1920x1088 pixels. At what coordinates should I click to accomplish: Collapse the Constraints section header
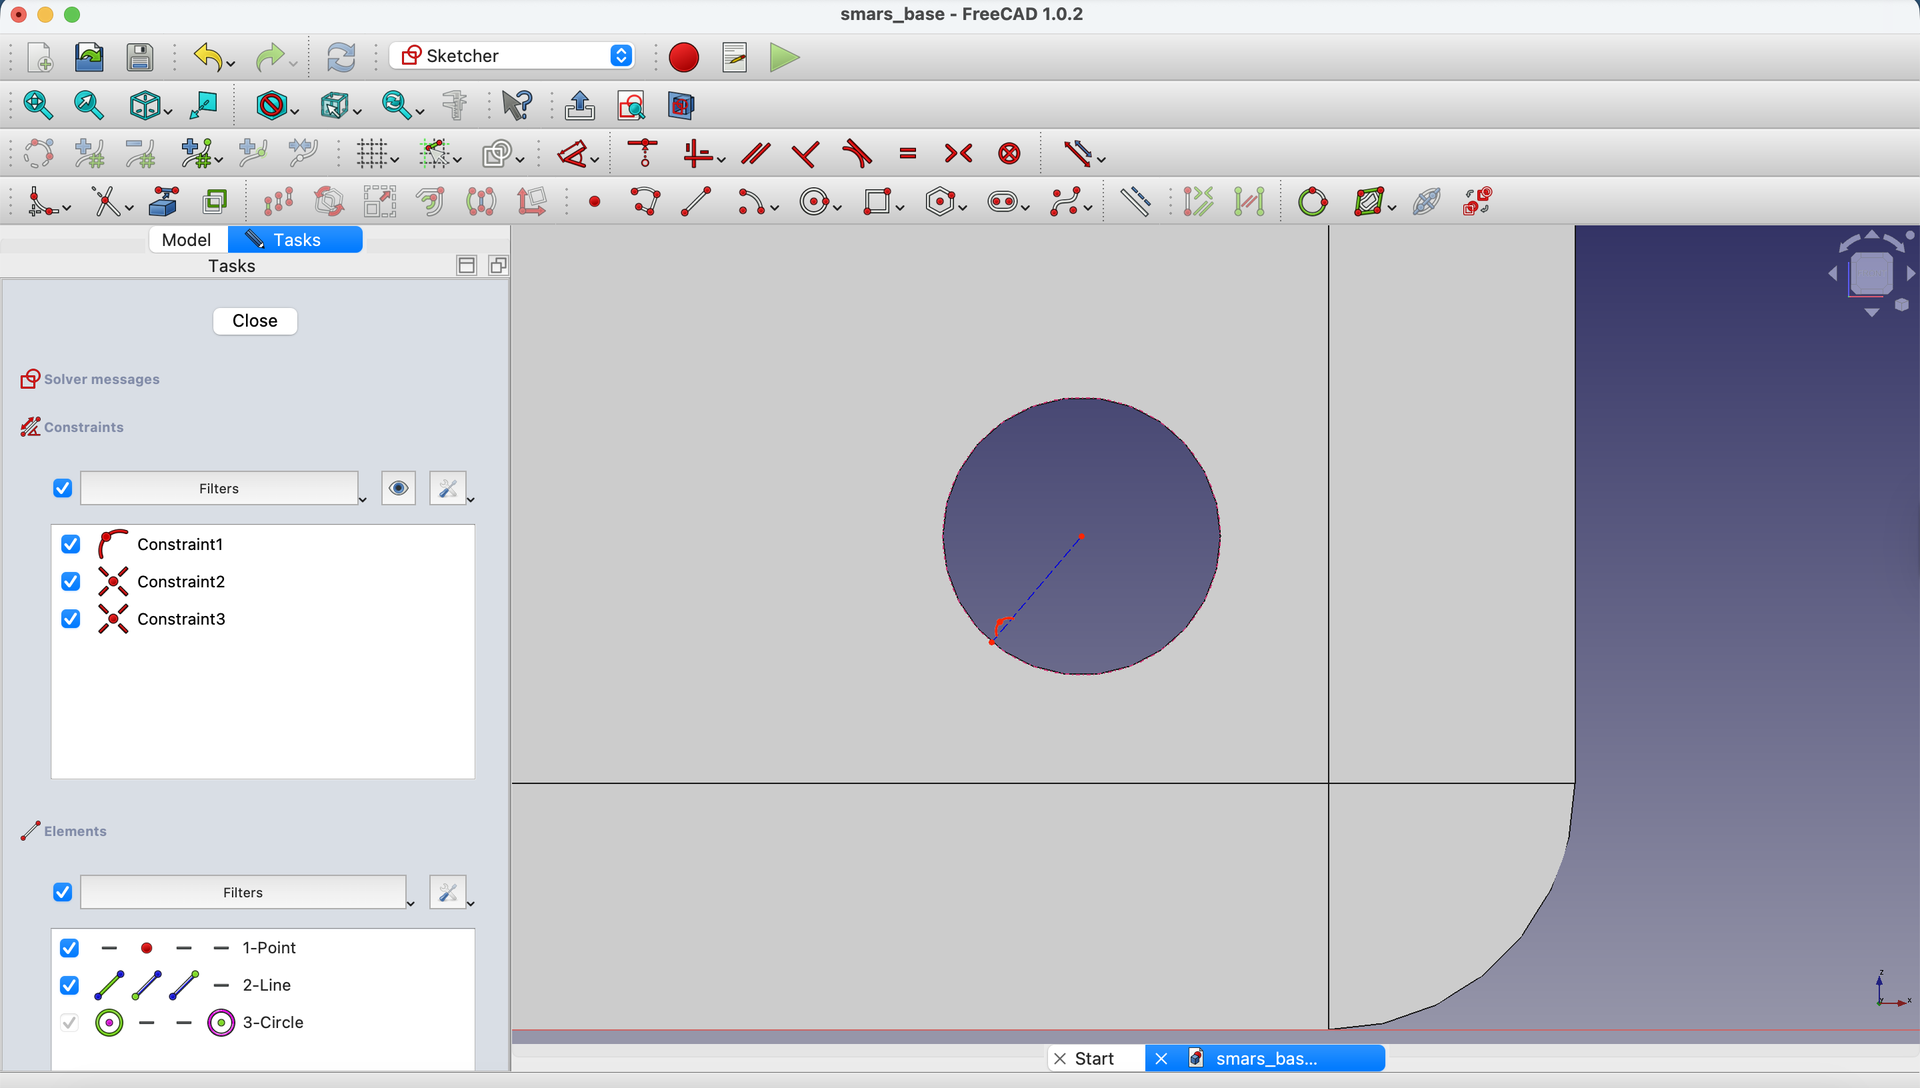pyautogui.click(x=83, y=427)
